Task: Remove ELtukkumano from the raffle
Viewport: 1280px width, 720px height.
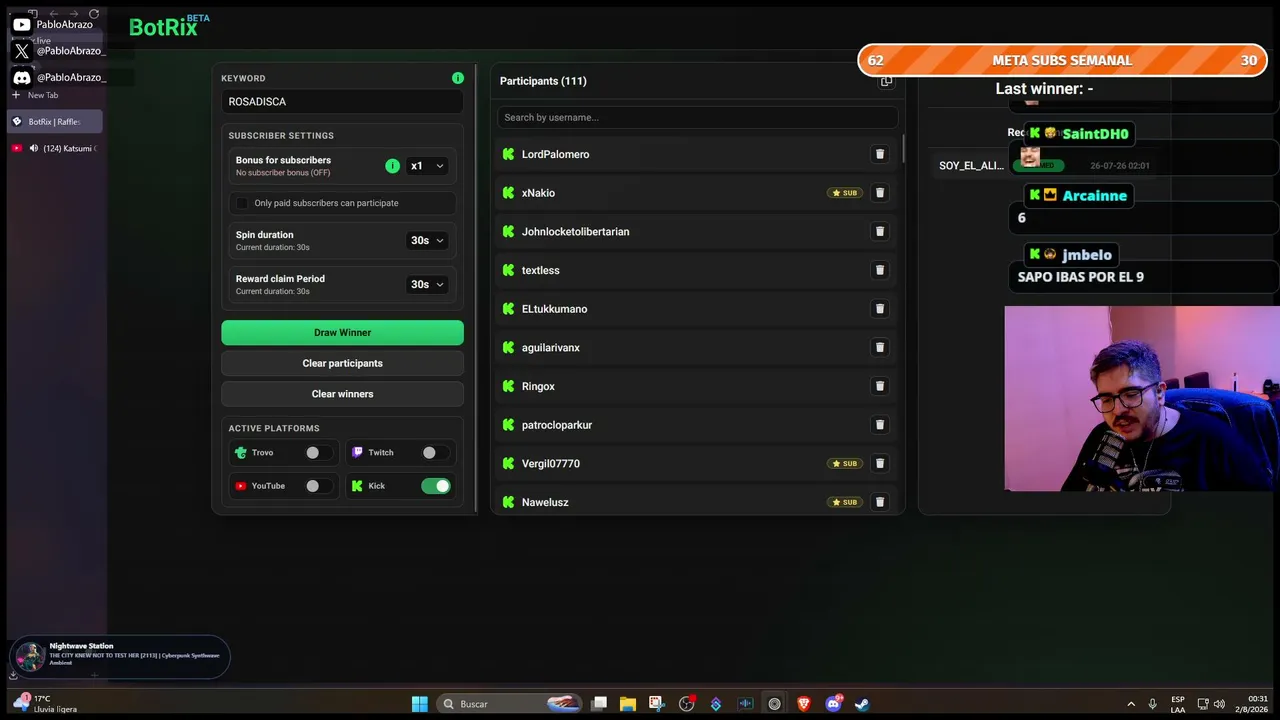Action: (880, 309)
